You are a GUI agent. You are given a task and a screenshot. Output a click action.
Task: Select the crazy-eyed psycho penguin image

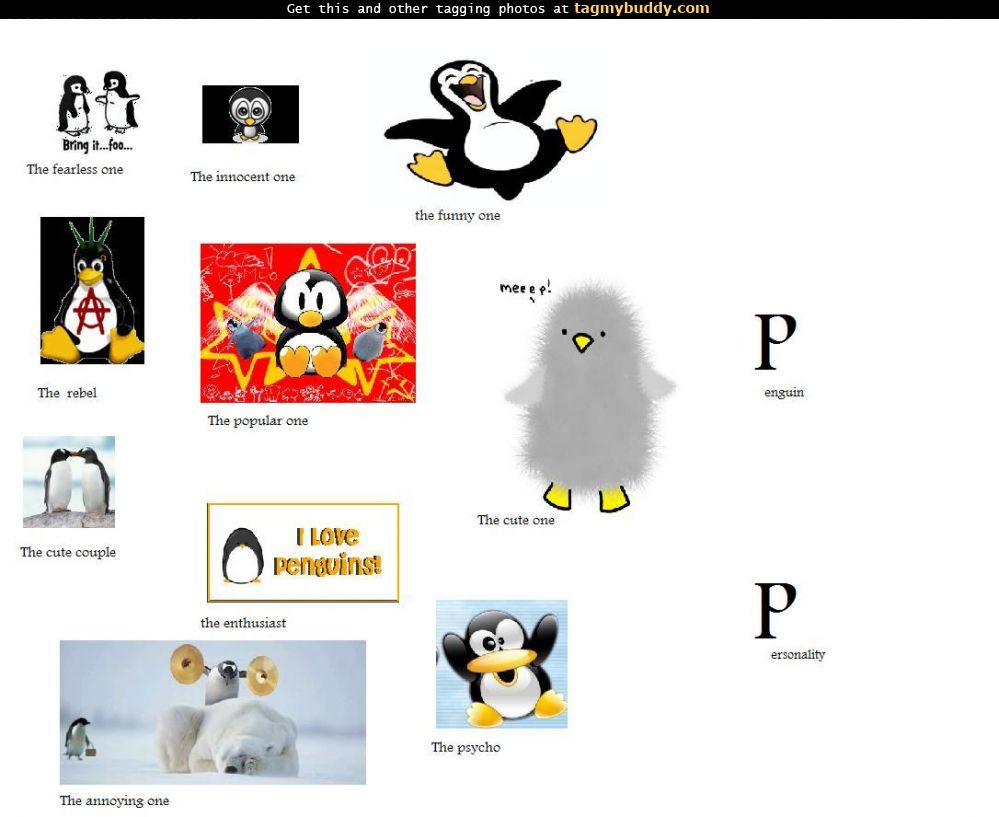pos(501,664)
